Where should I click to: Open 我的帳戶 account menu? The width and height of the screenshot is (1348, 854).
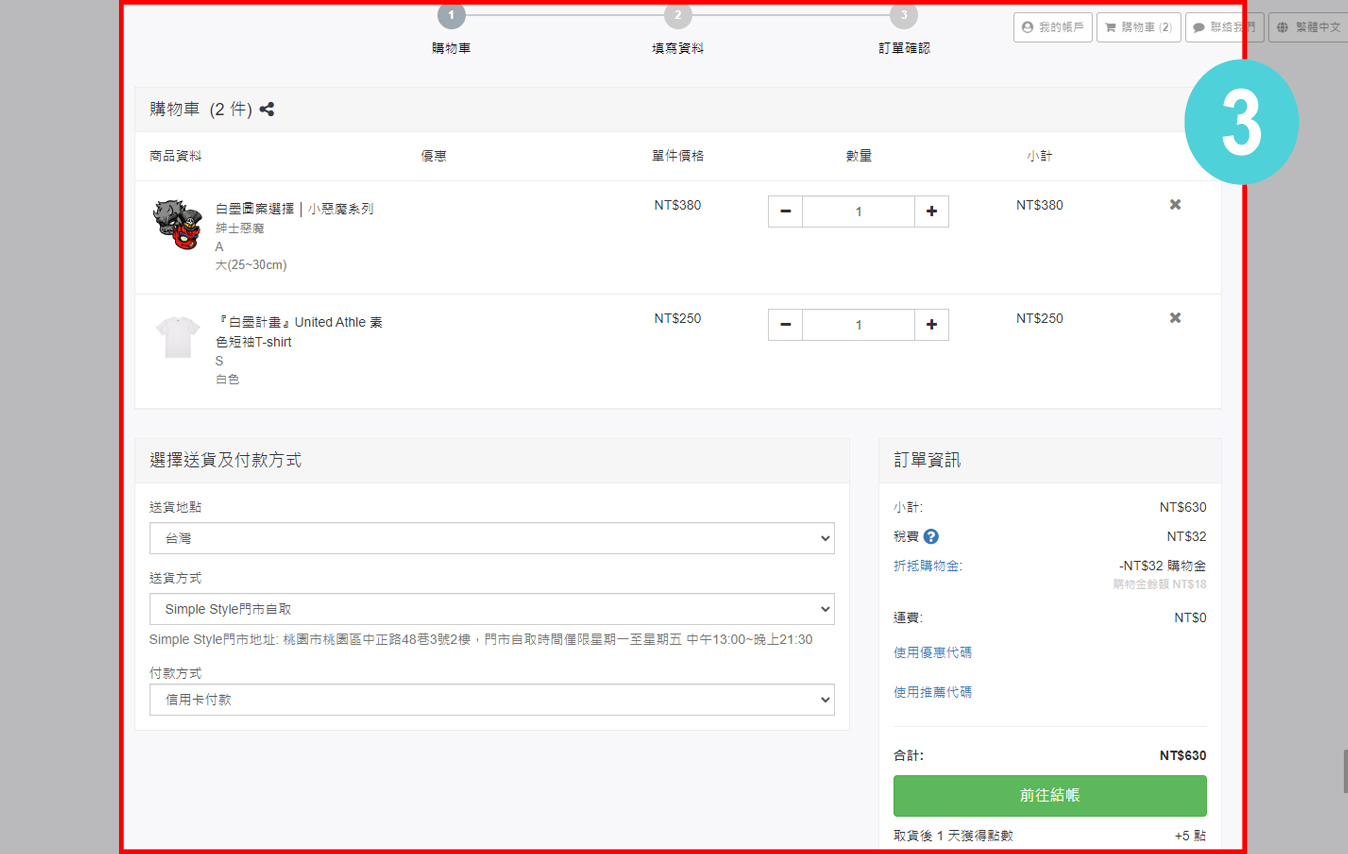(1052, 28)
